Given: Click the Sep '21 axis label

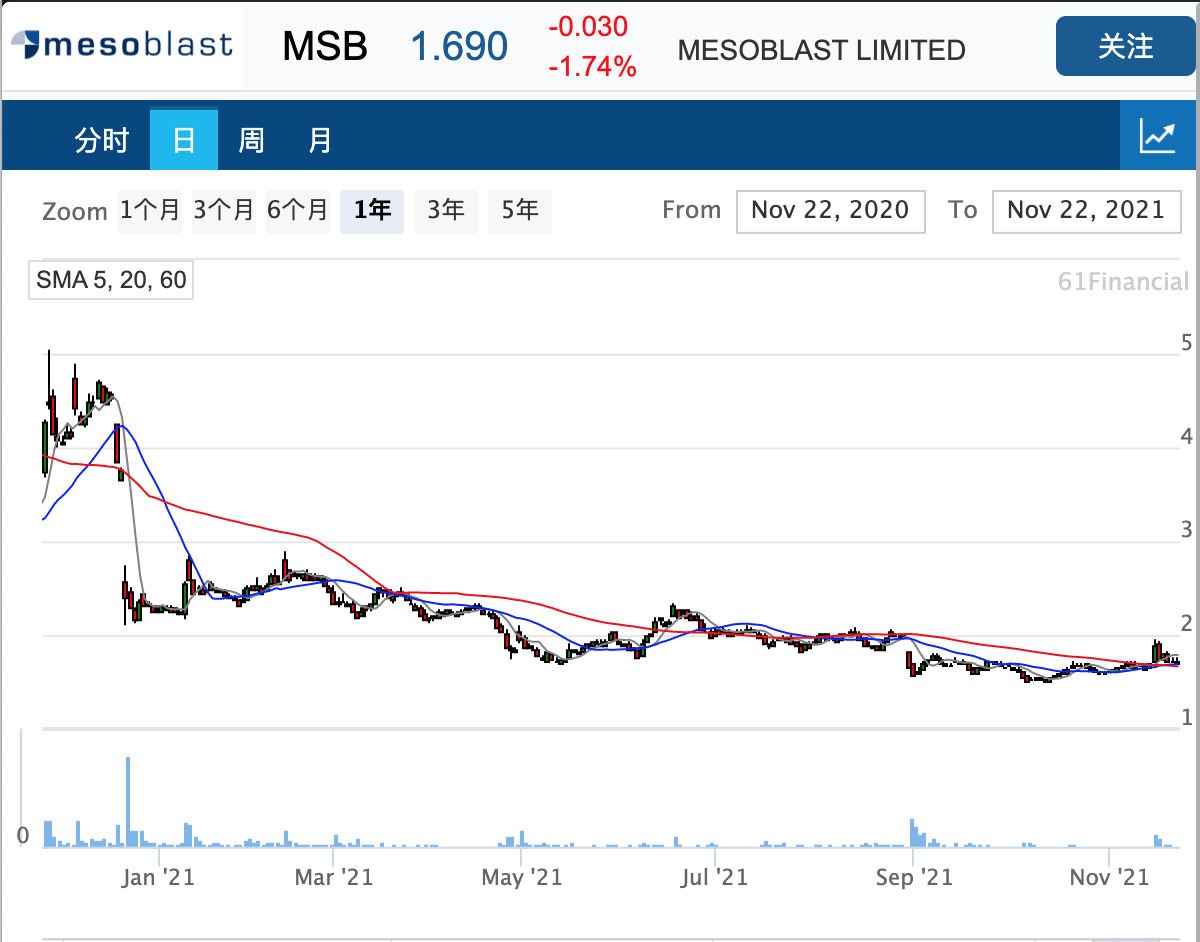Looking at the screenshot, I should [x=914, y=877].
